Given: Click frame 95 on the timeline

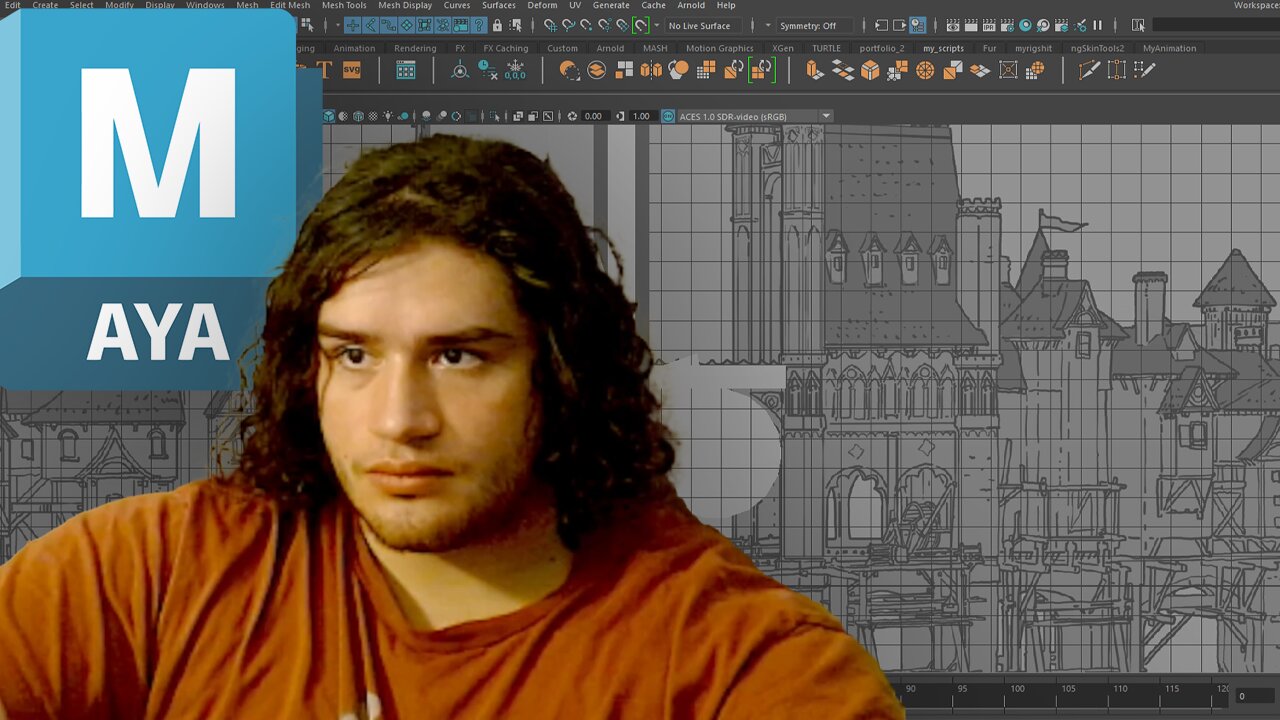Looking at the screenshot, I should pyautogui.click(x=962, y=688).
